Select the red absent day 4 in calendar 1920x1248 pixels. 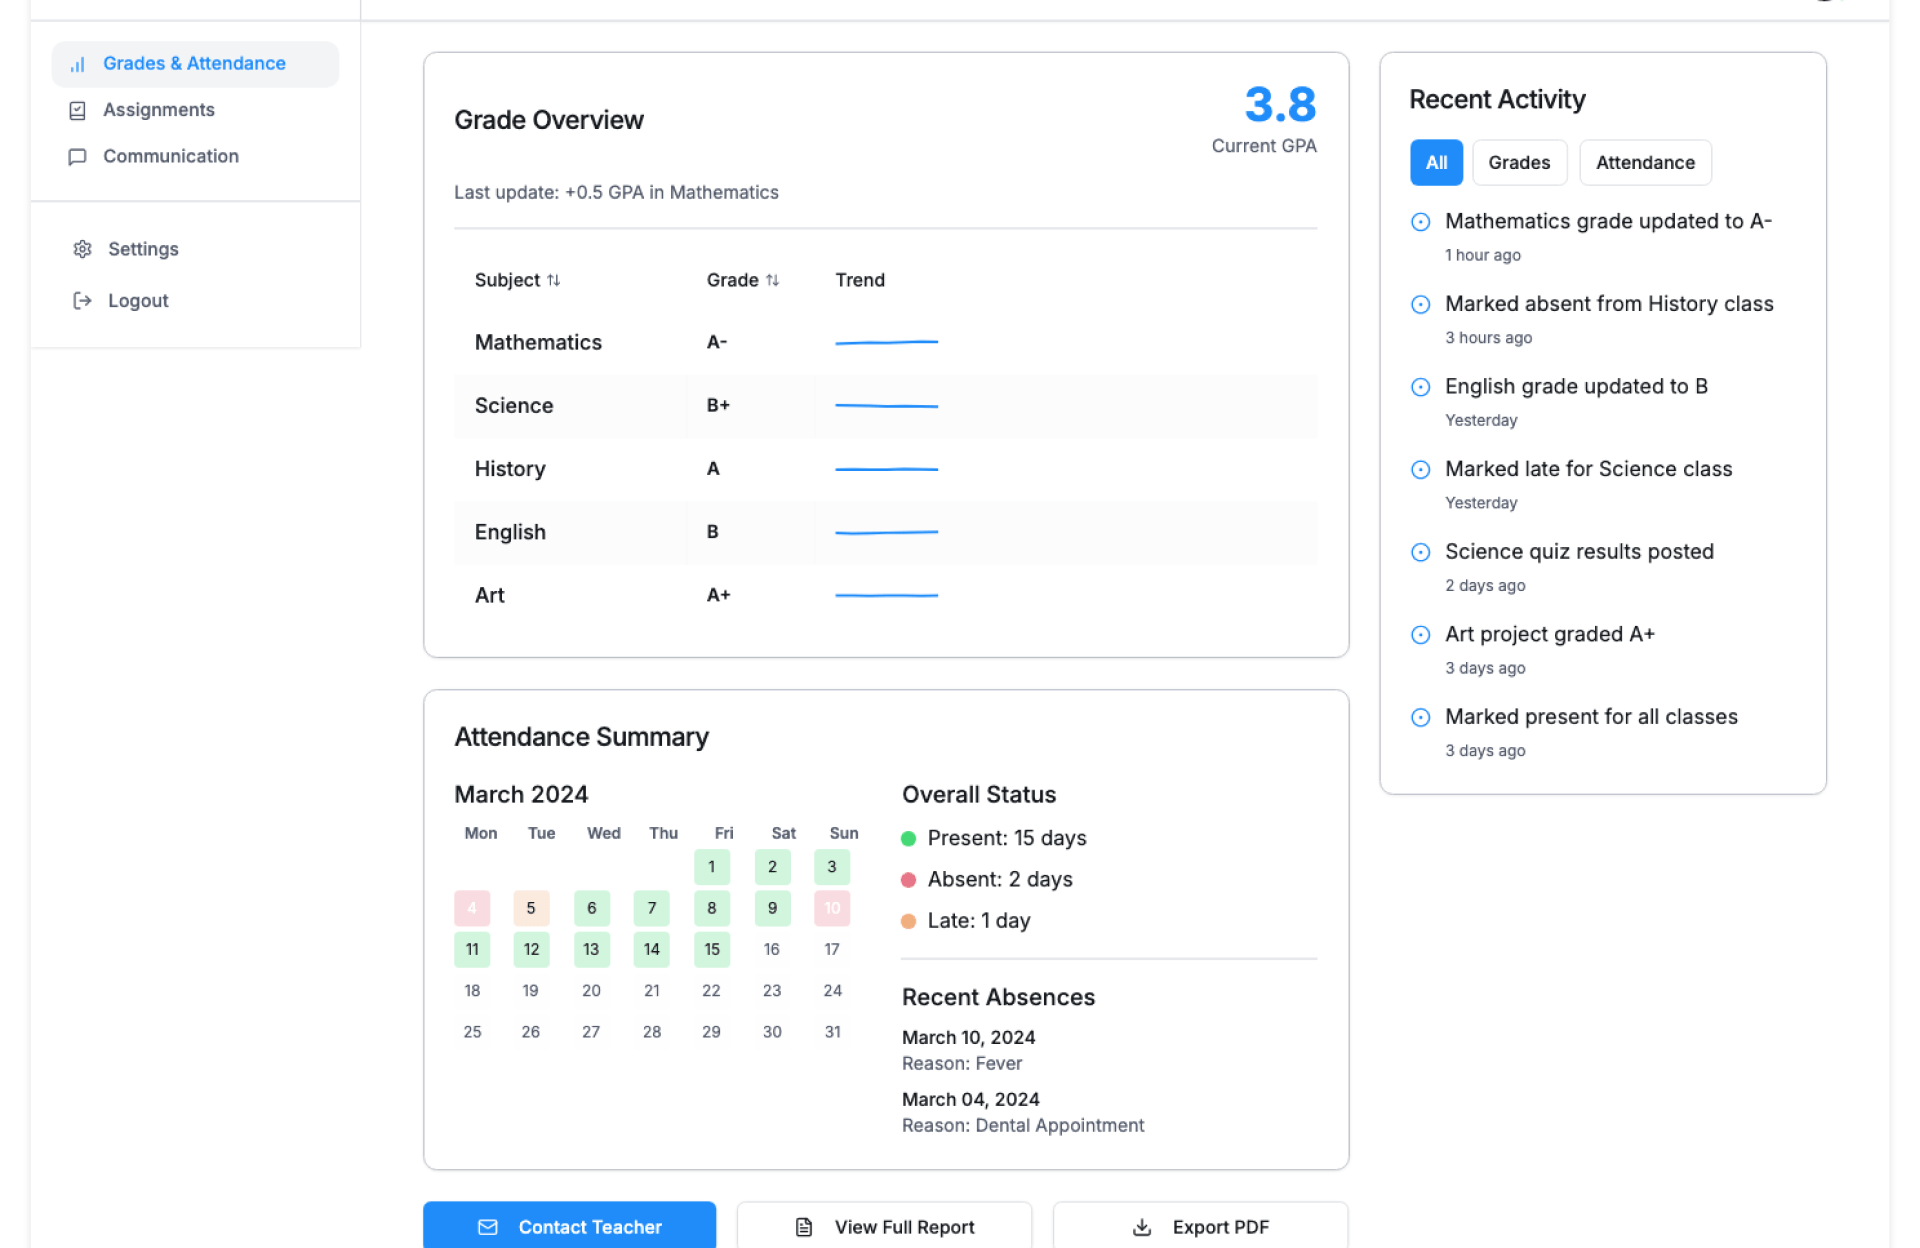click(472, 908)
